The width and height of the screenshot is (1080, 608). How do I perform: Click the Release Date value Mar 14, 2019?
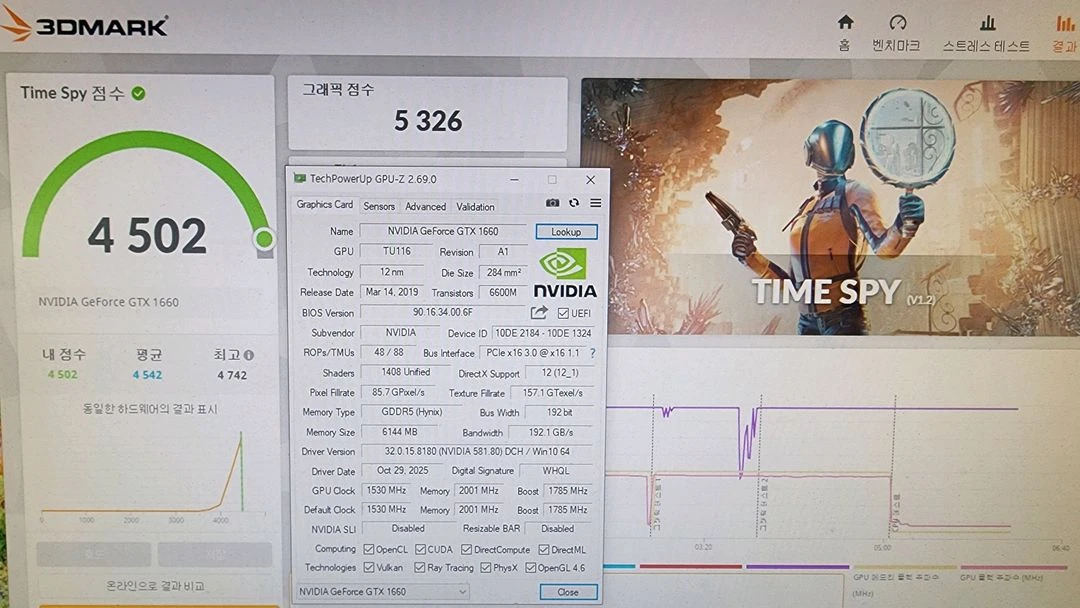[392, 292]
